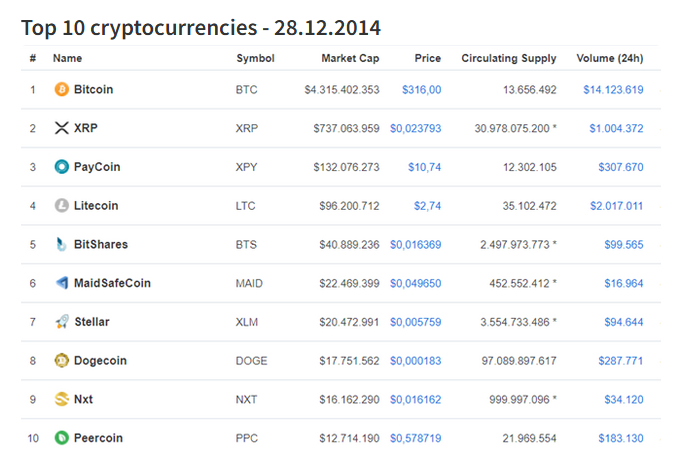Select Bitcoin circulating supply 13.656.492

(x=530, y=90)
